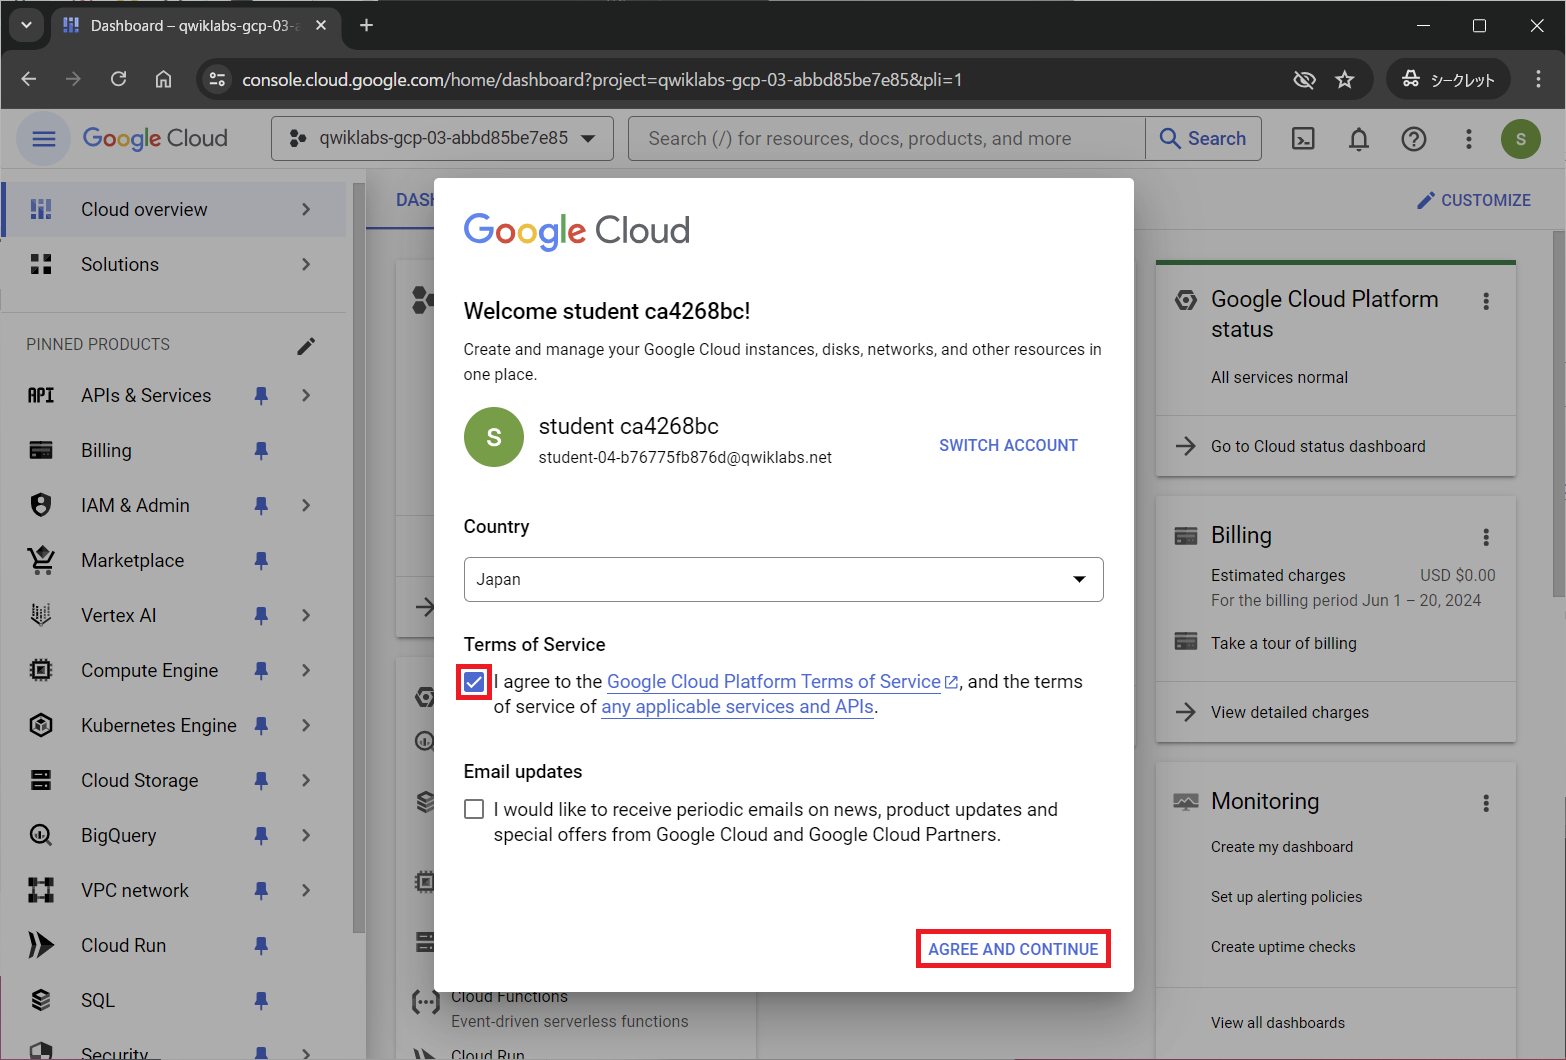Expand the IAM & Admin submenu chevron
Viewport: 1566px width, 1060px height.
click(x=306, y=506)
